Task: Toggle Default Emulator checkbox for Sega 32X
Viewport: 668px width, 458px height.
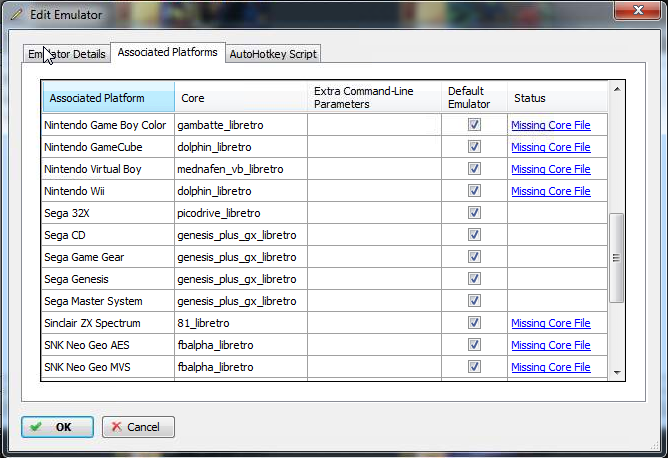Action: tap(474, 213)
